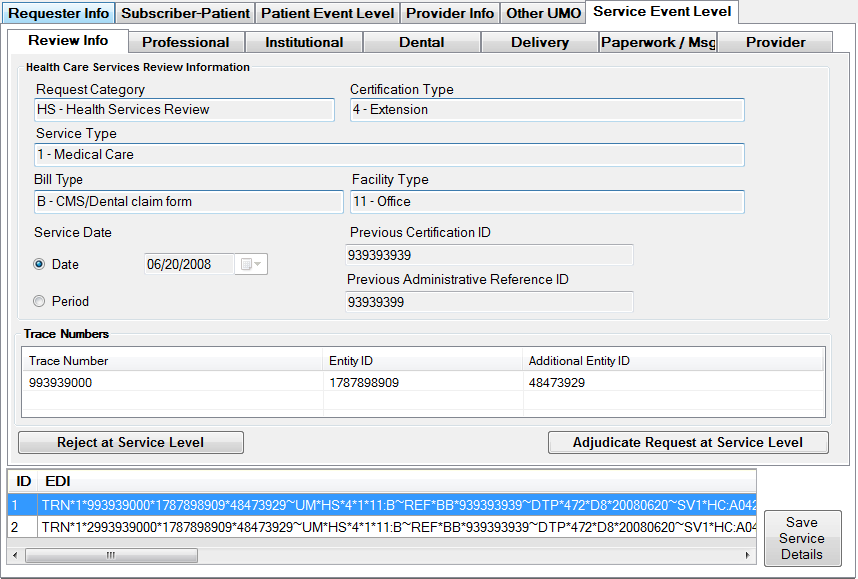The width and height of the screenshot is (858, 579).
Task: Select the Period radio button
Action: tap(40, 301)
